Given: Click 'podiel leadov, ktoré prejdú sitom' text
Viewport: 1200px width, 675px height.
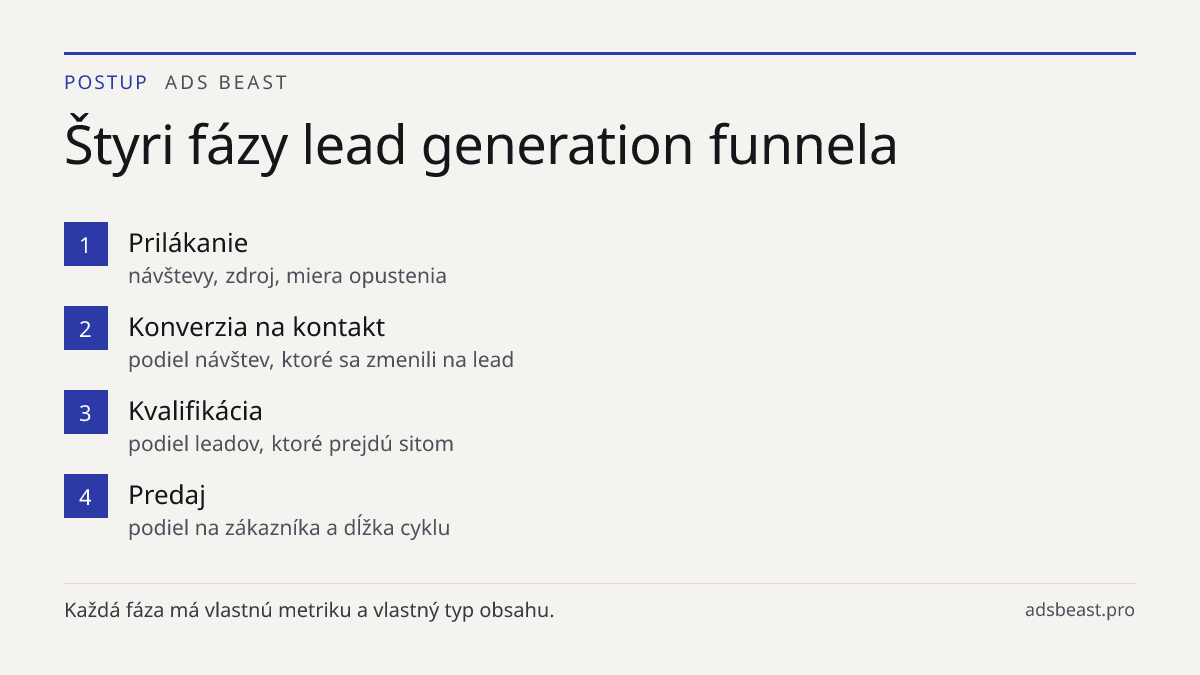Looking at the screenshot, I should click(291, 444).
